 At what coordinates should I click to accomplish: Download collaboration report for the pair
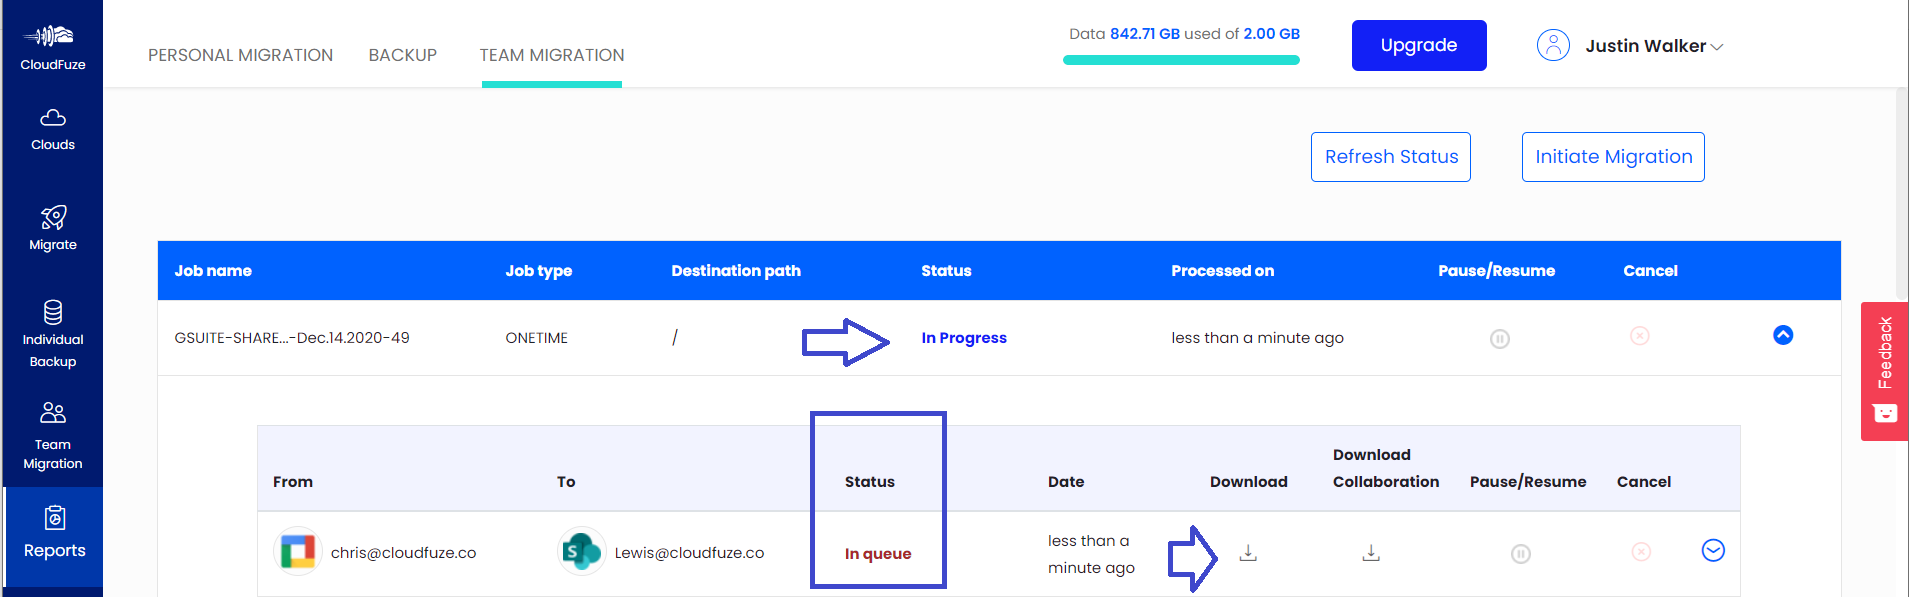(1371, 553)
